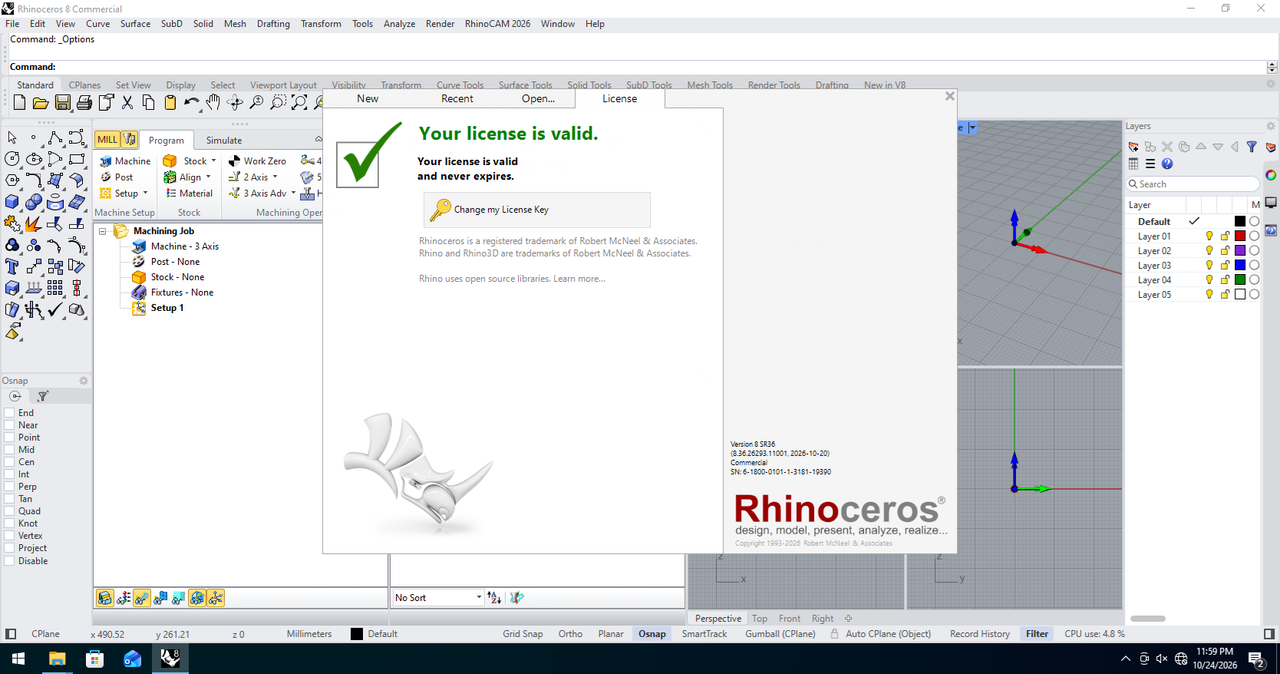Open the File menu
The image size is (1280, 674).
pos(12,23)
